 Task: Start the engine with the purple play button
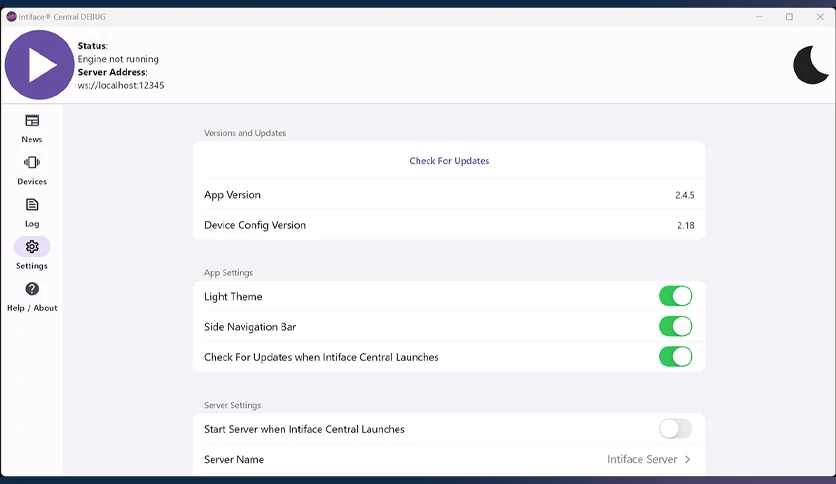point(39,64)
